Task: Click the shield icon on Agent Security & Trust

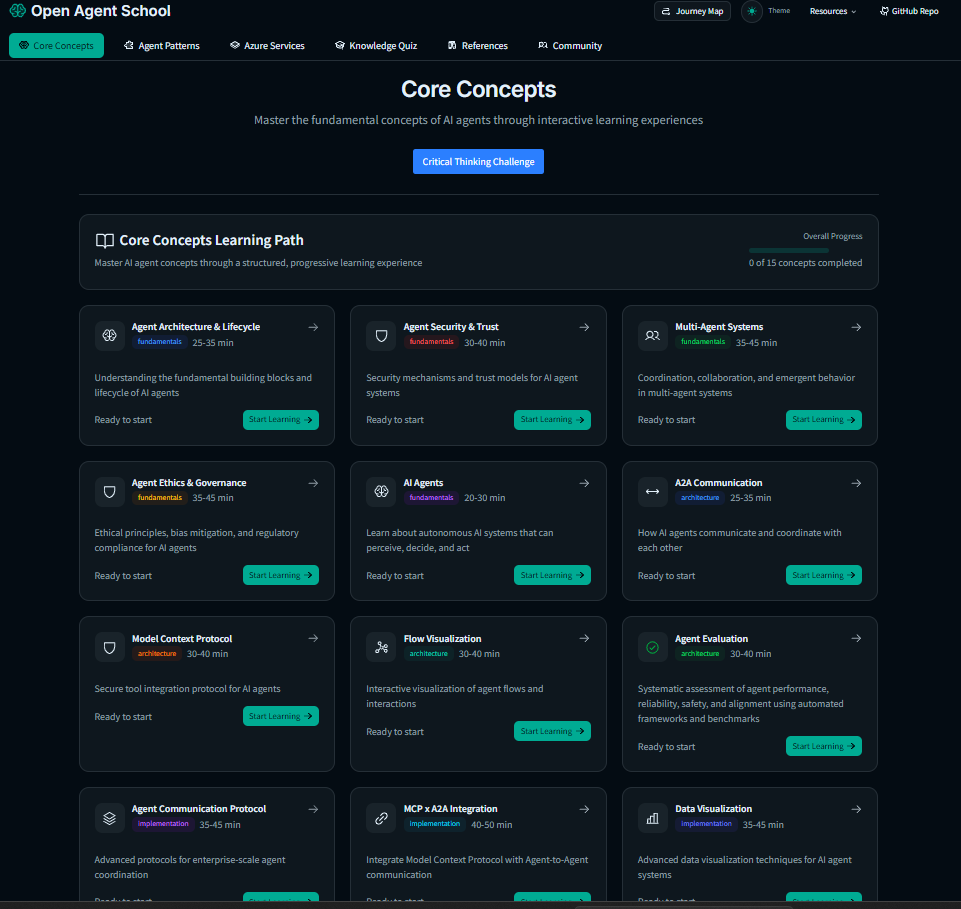Action: pos(381,335)
